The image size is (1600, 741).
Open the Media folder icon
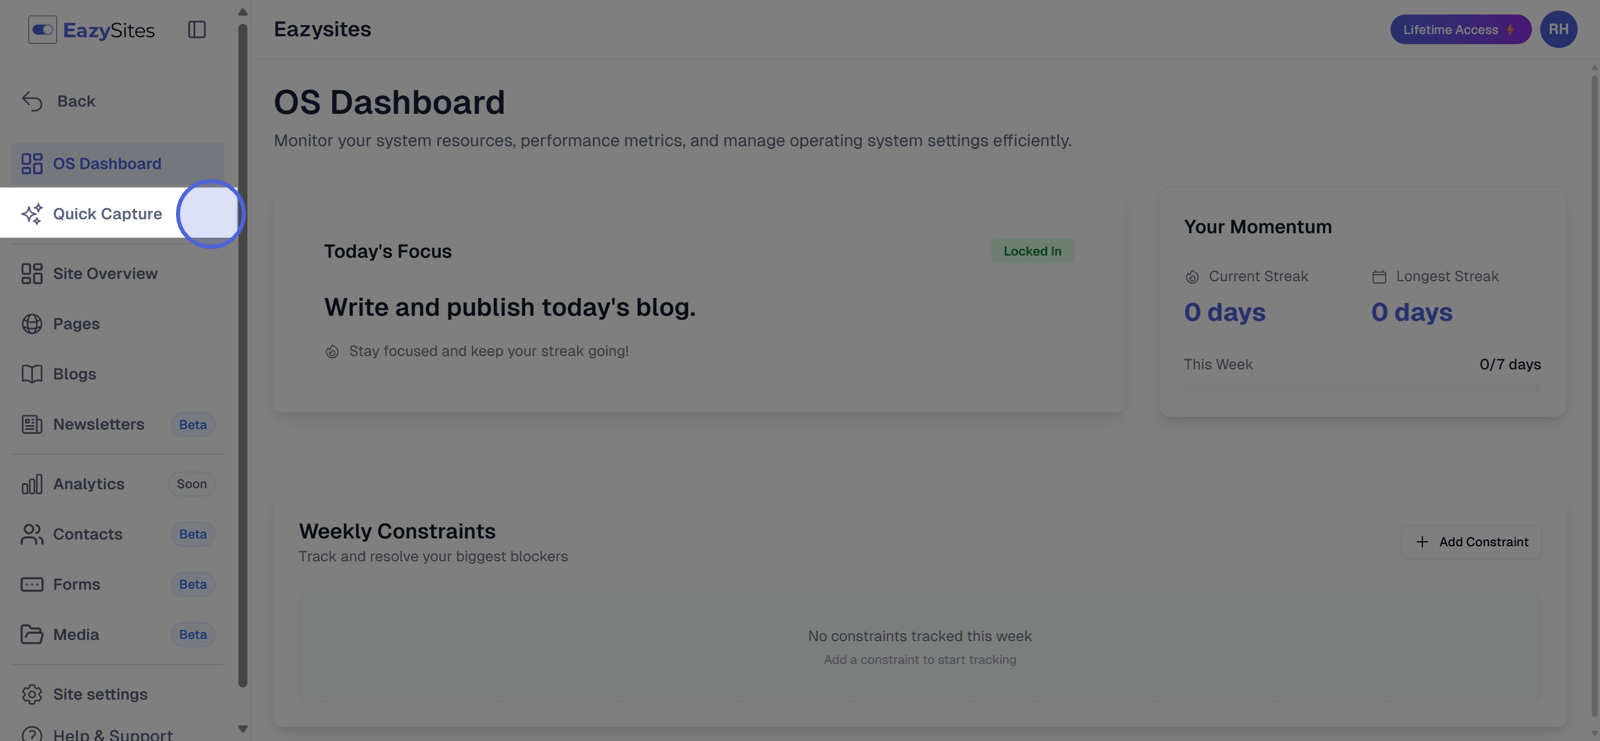(32, 634)
